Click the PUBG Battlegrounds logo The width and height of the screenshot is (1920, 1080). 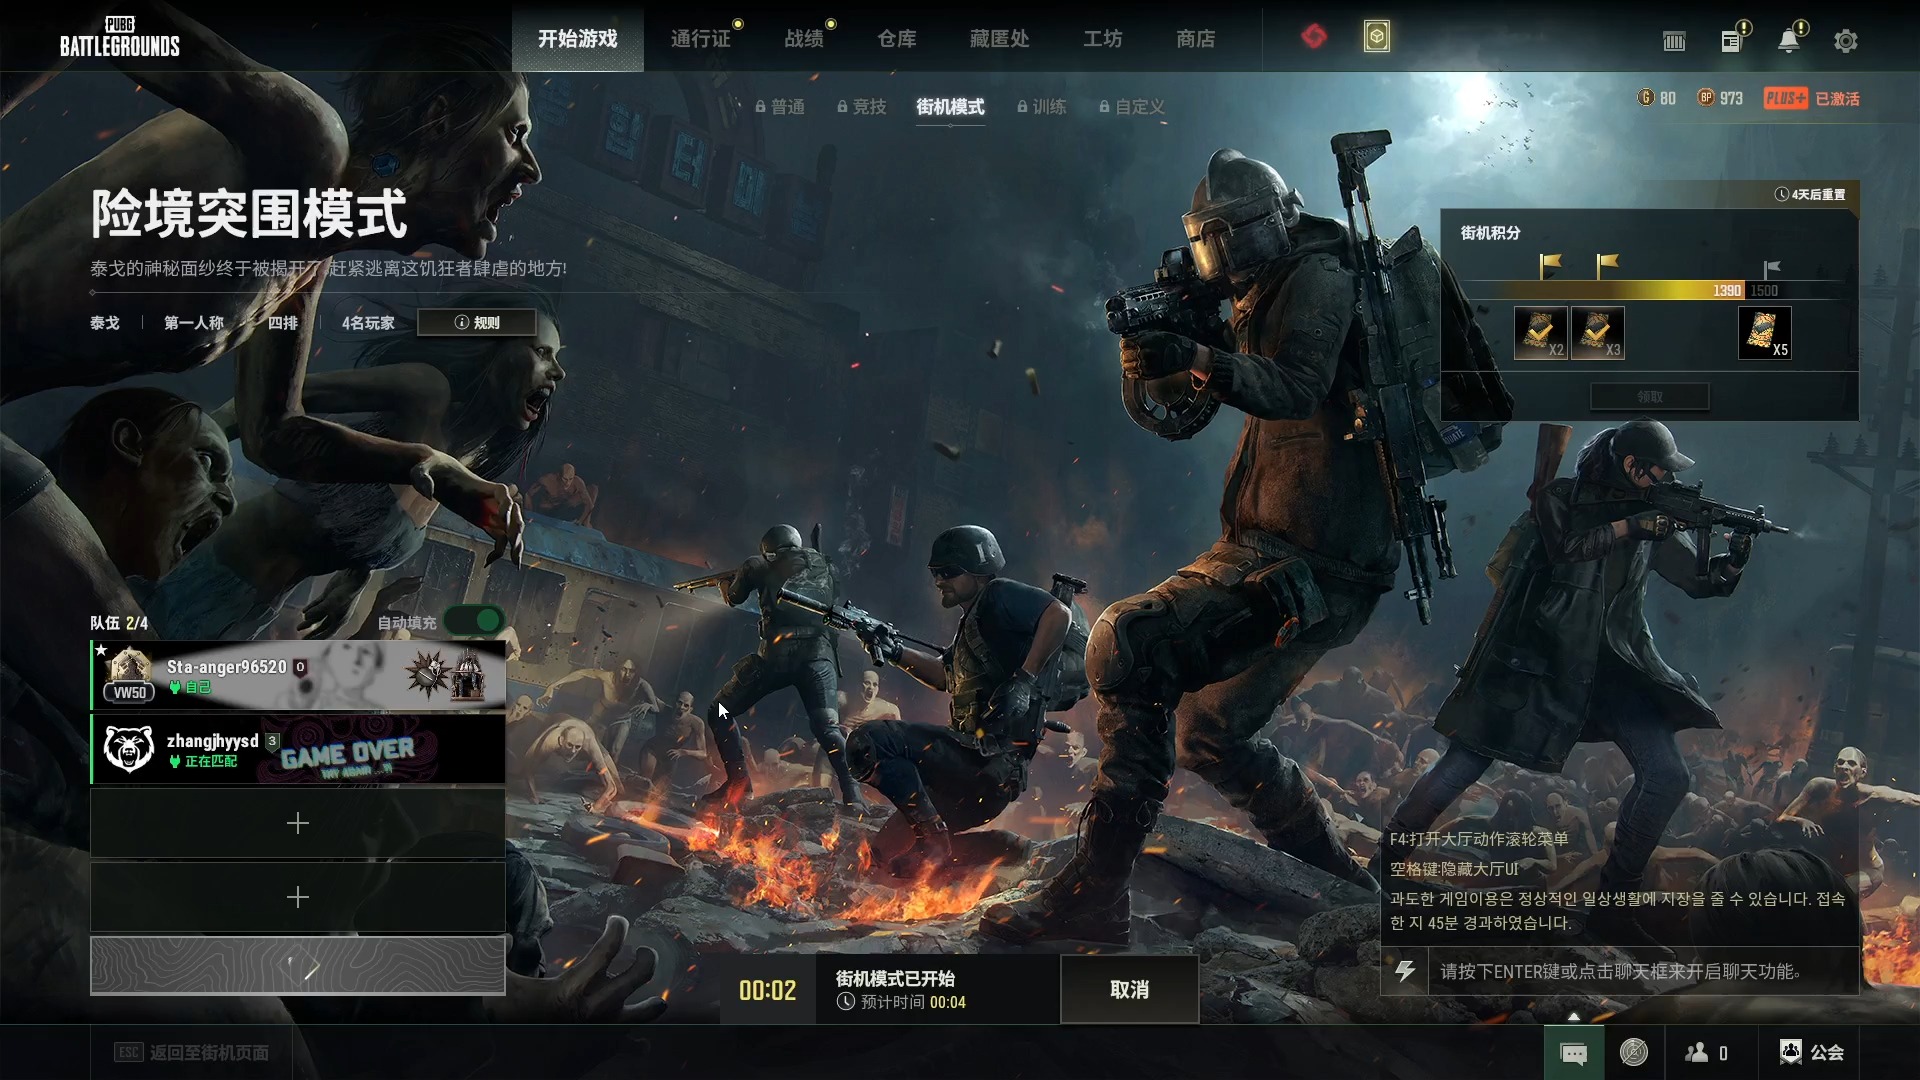pyautogui.click(x=119, y=37)
